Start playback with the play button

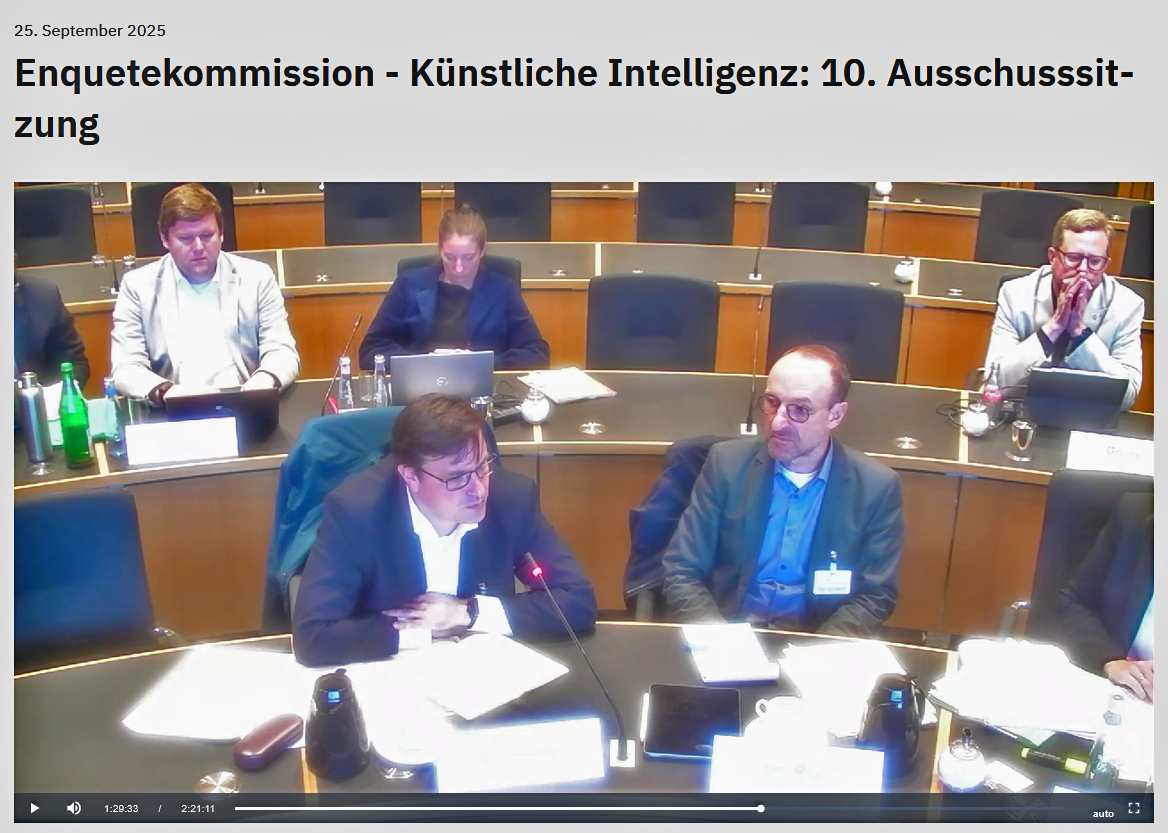coord(34,808)
